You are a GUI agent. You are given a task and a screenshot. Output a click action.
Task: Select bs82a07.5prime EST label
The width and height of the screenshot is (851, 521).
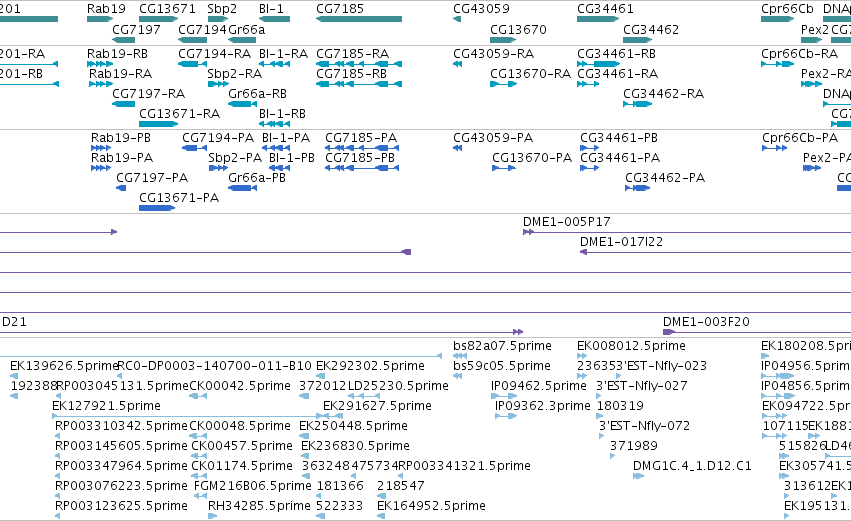[x=502, y=346]
